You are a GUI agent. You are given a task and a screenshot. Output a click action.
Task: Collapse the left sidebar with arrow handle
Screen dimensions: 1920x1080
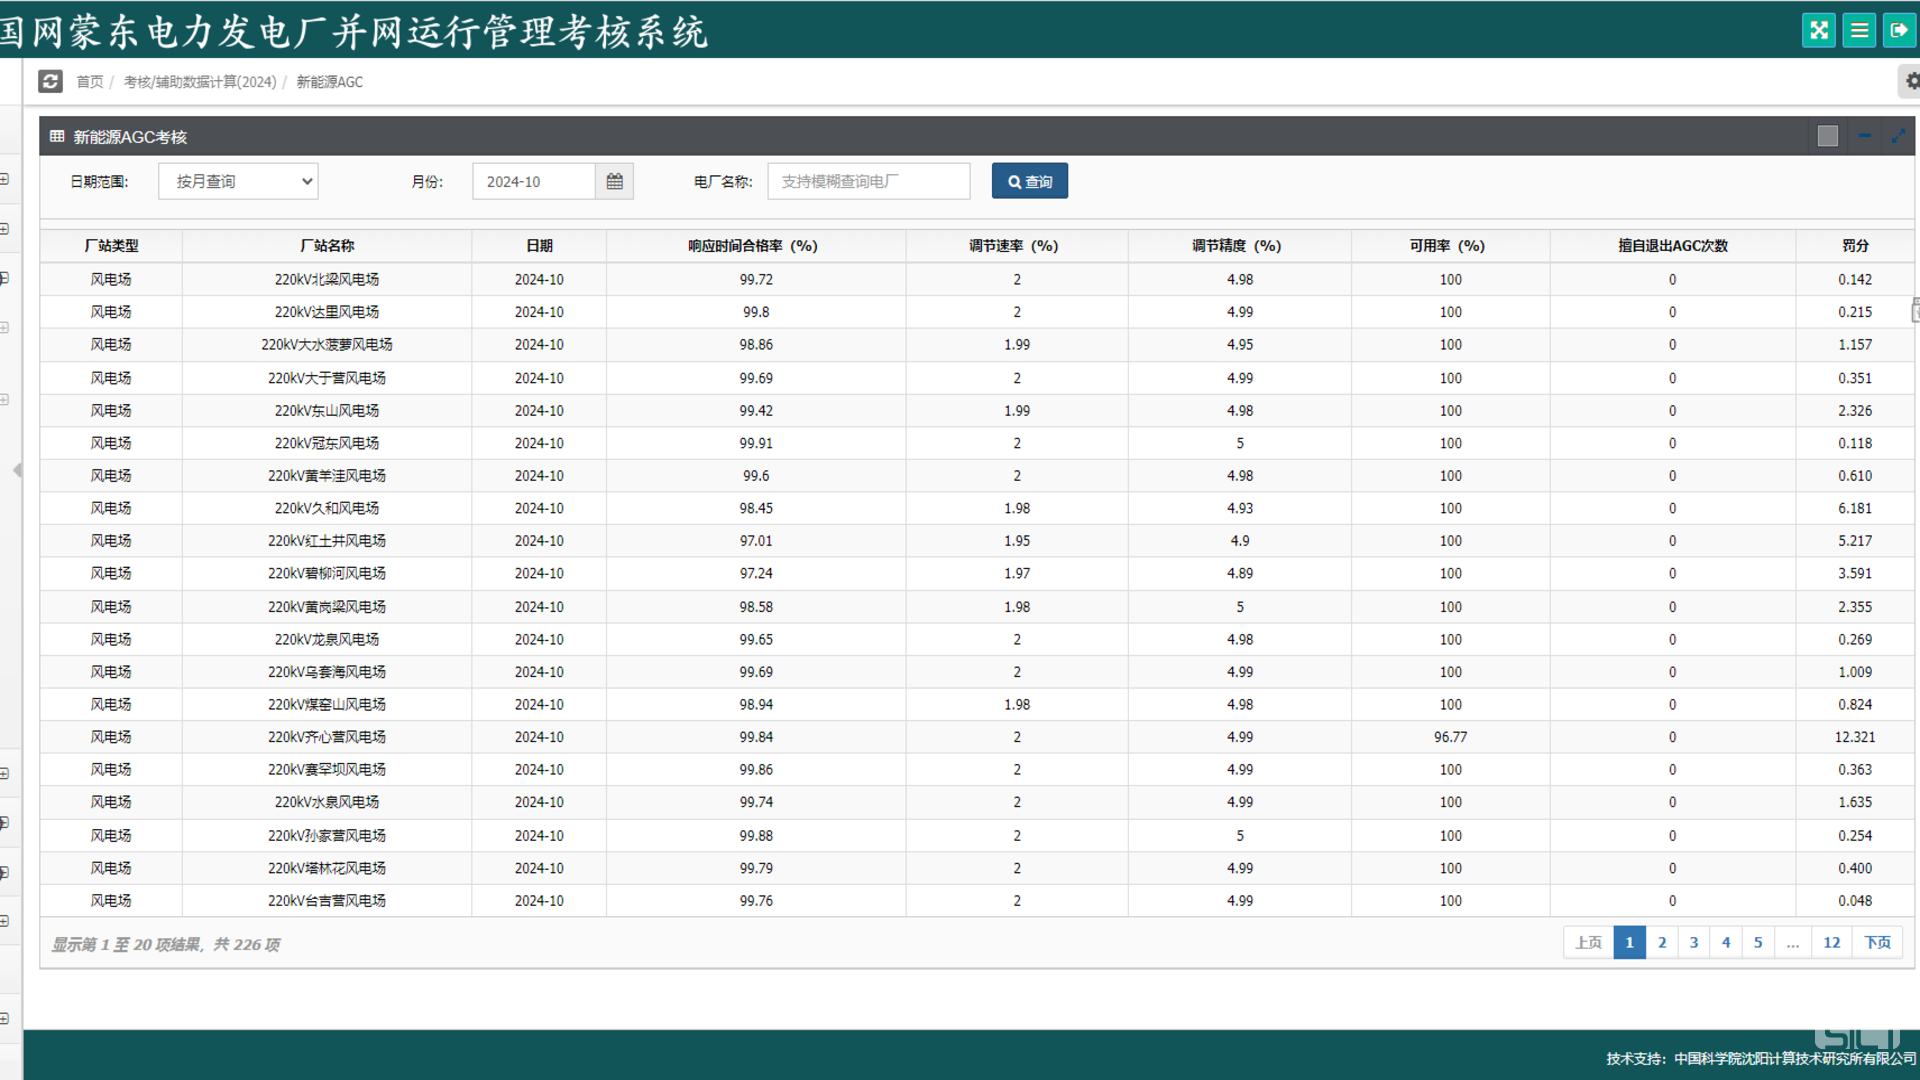click(x=17, y=470)
